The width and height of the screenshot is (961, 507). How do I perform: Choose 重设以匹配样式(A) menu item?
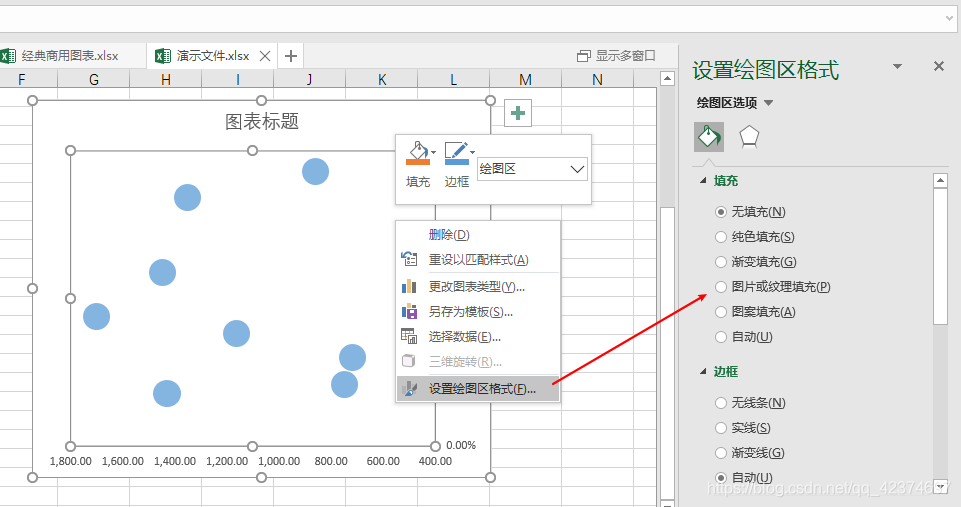[x=478, y=259]
